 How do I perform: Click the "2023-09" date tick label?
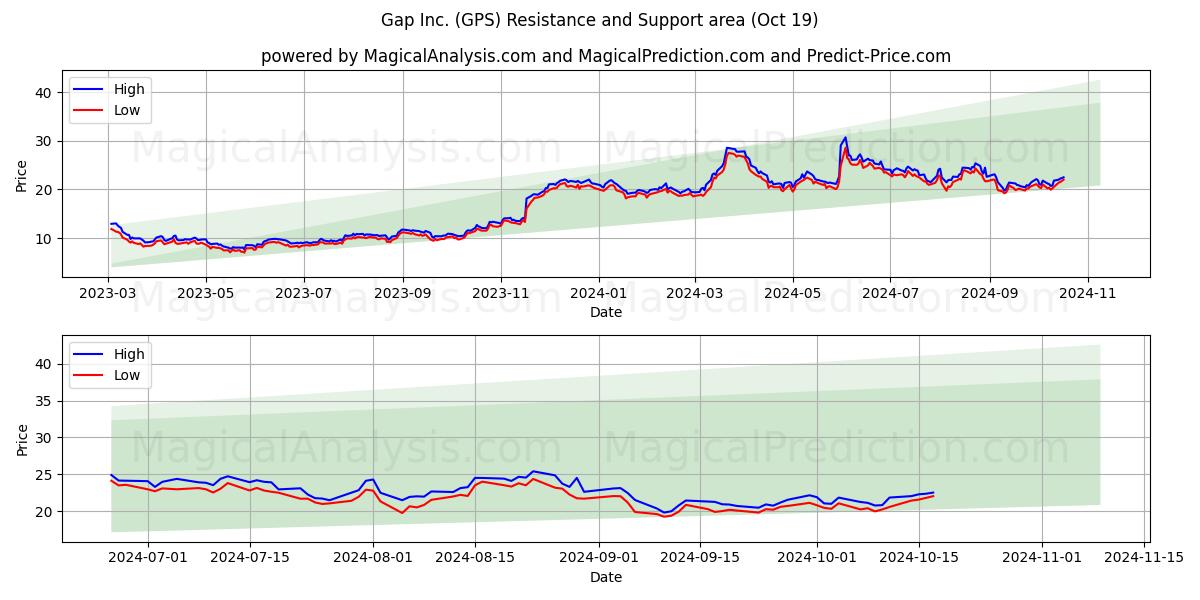pyautogui.click(x=403, y=294)
